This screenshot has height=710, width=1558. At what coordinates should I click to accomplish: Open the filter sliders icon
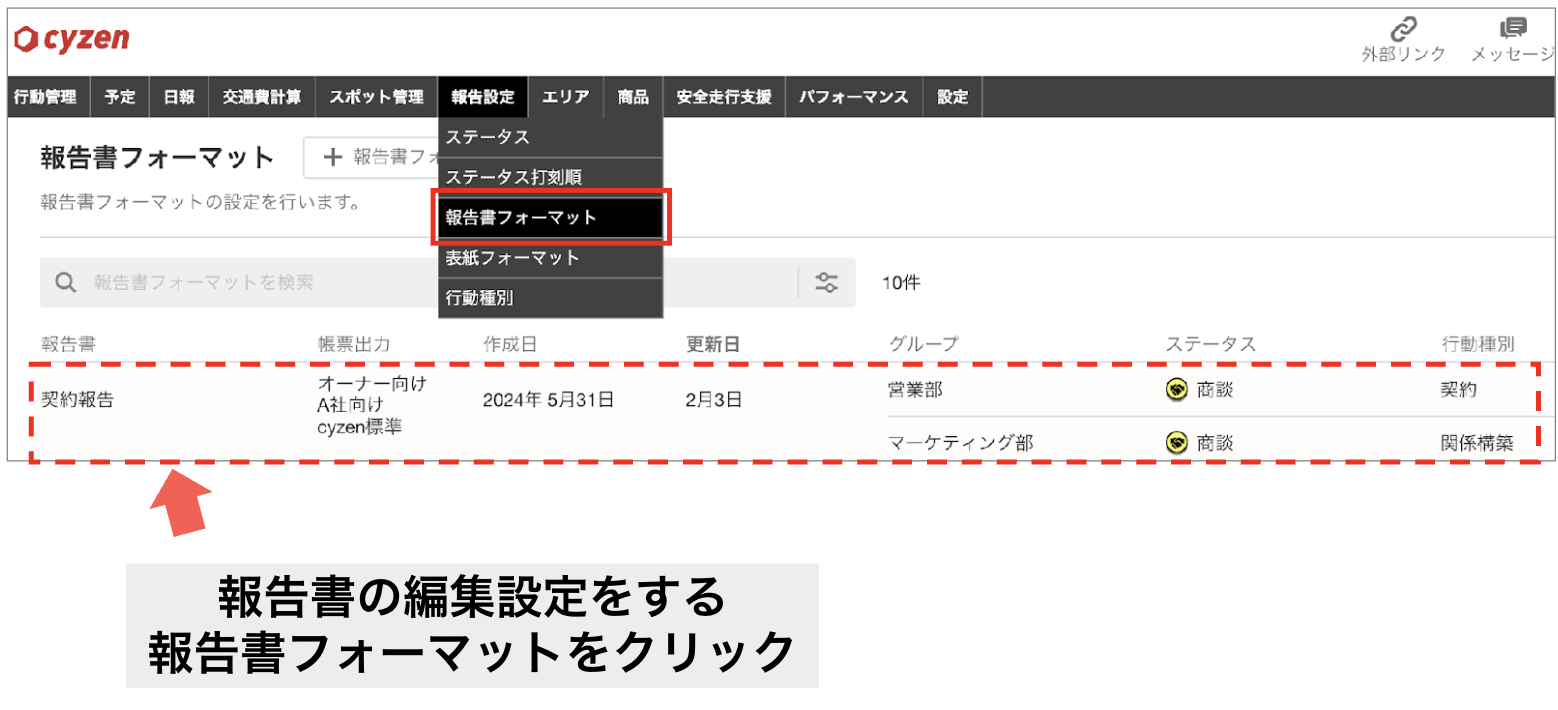coord(826,283)
